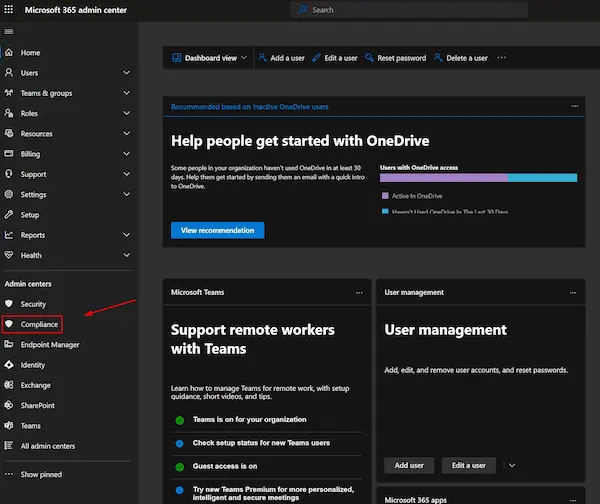Click the Resources icon
Viewport: 600px width, 504px height.
click(9, 133)
